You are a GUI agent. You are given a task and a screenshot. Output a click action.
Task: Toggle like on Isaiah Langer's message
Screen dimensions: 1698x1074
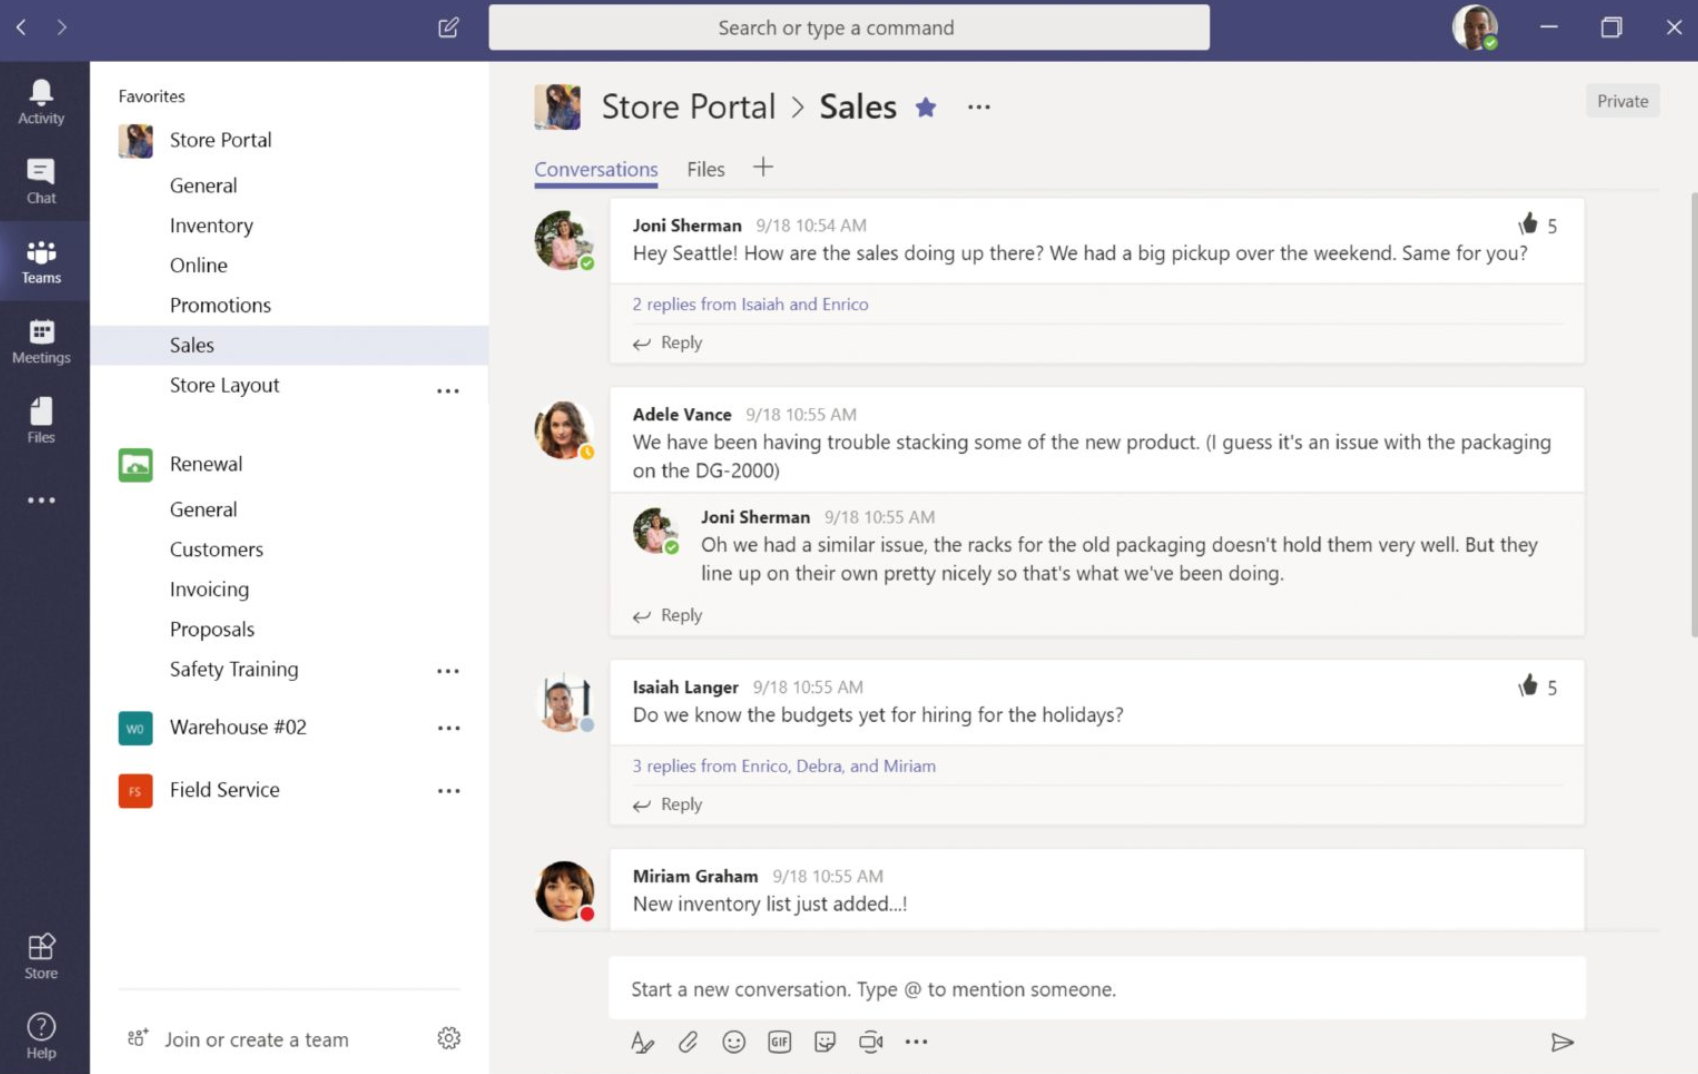1527,687
